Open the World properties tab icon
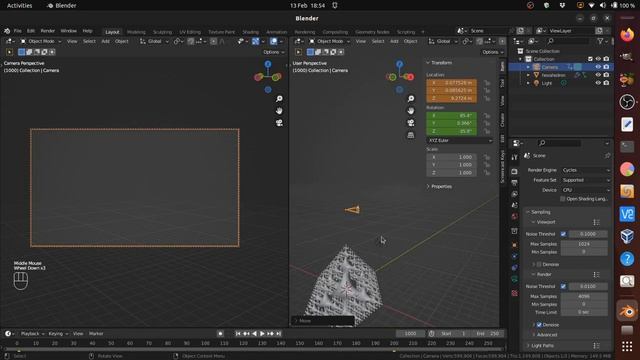Screen dimensions: 640x360 514,216
